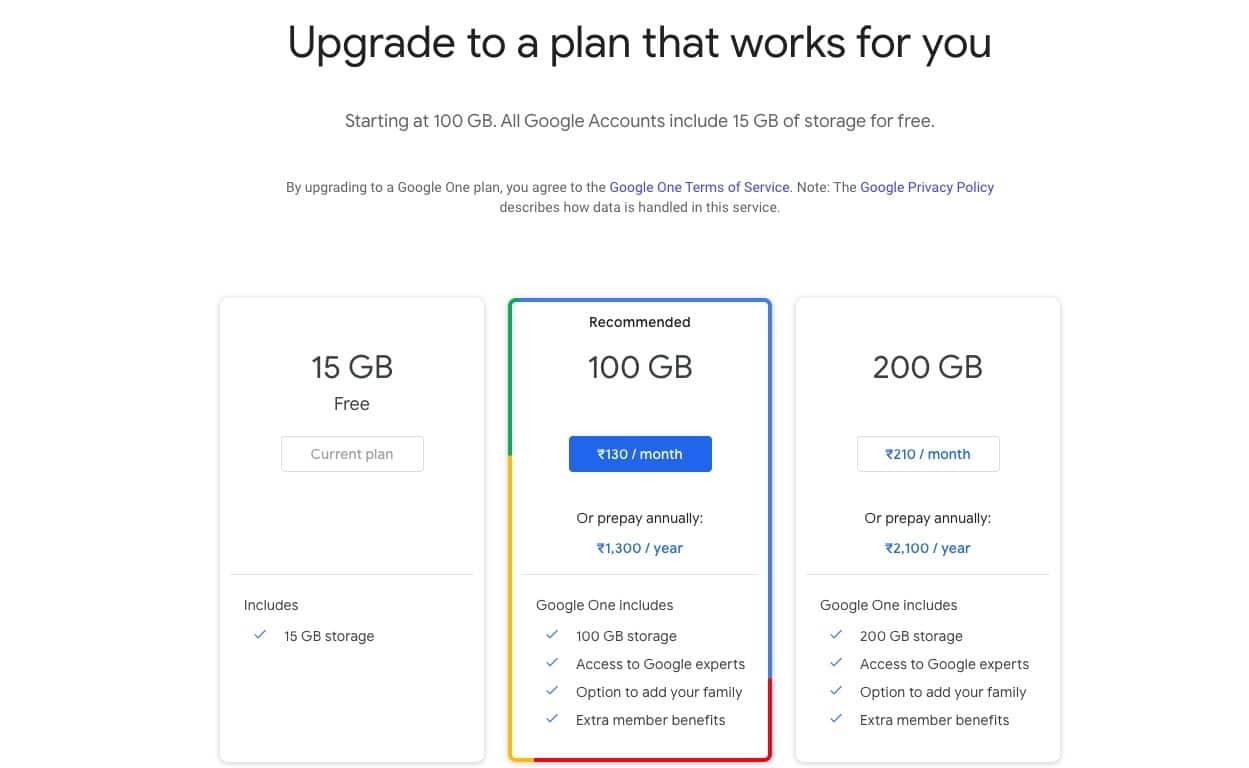Click the Current plan button
The image size is (1249, 768).
pyautogui.click(x=352, y=453)
